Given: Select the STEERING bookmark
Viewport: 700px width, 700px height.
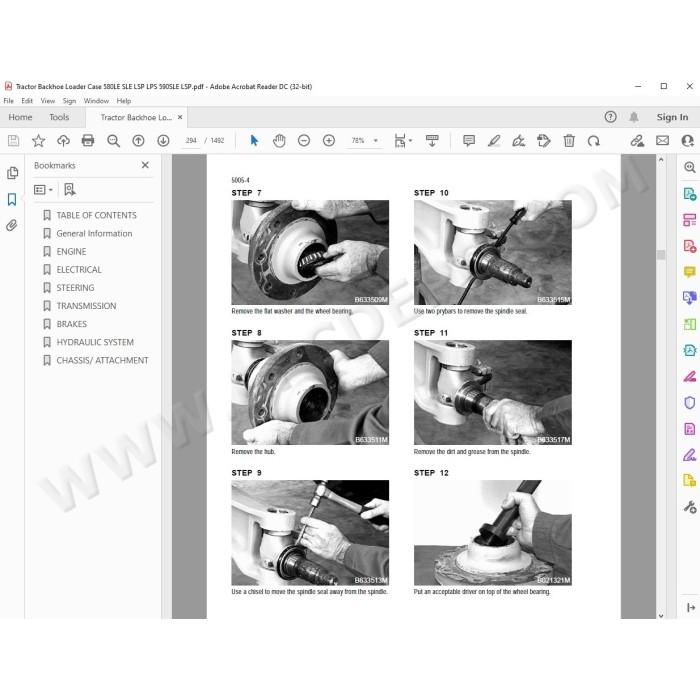Looking at the screenshot, I should pyautogui.click(x=75, y=288).
